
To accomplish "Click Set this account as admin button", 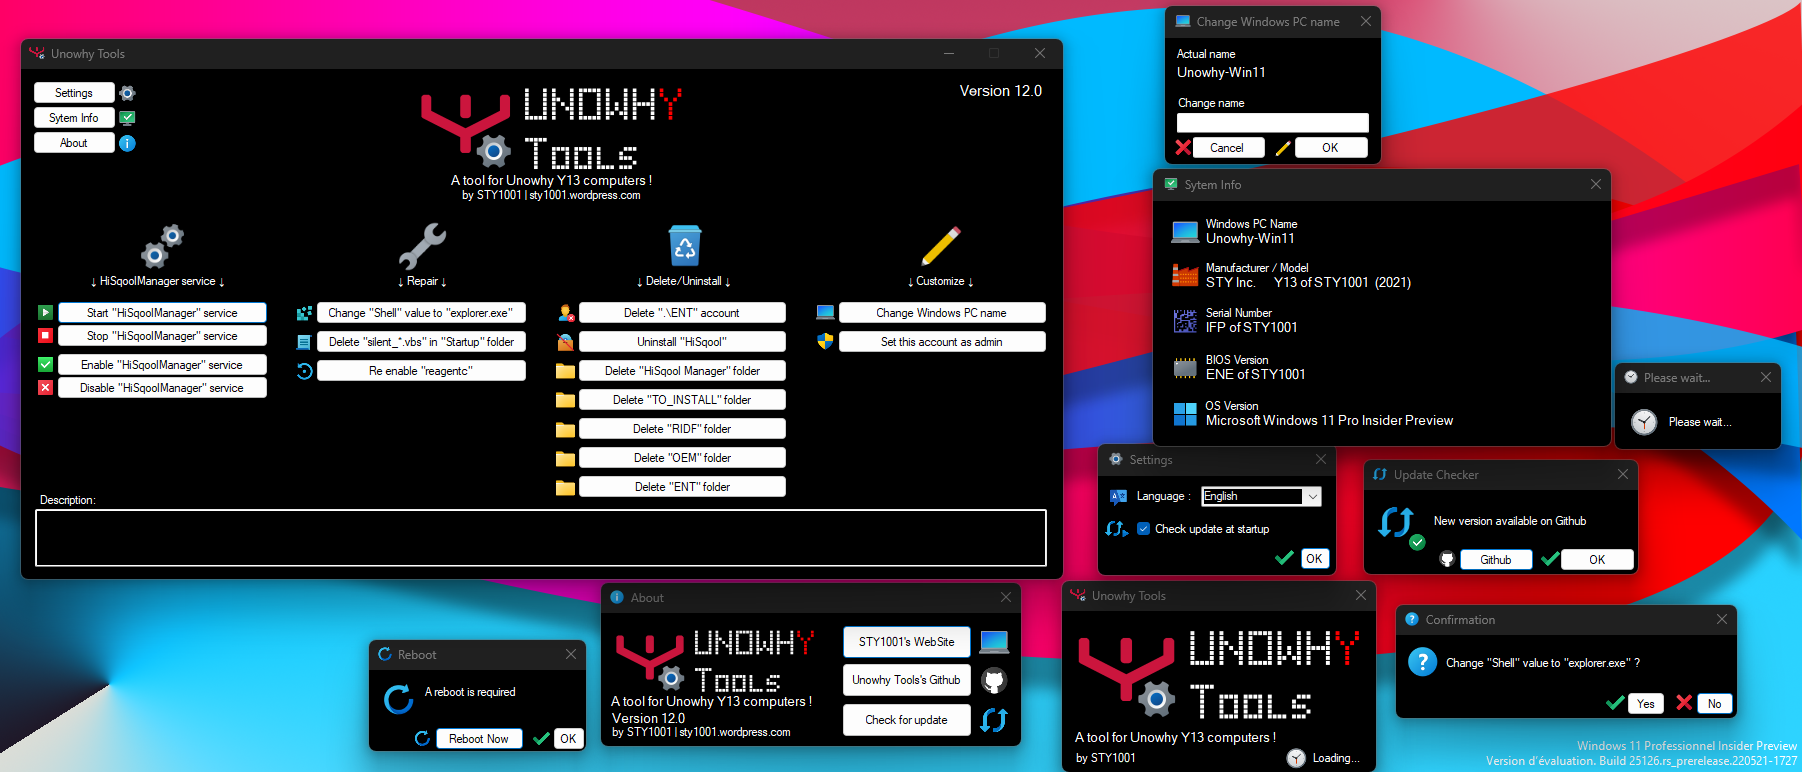I will coord(942,342).
